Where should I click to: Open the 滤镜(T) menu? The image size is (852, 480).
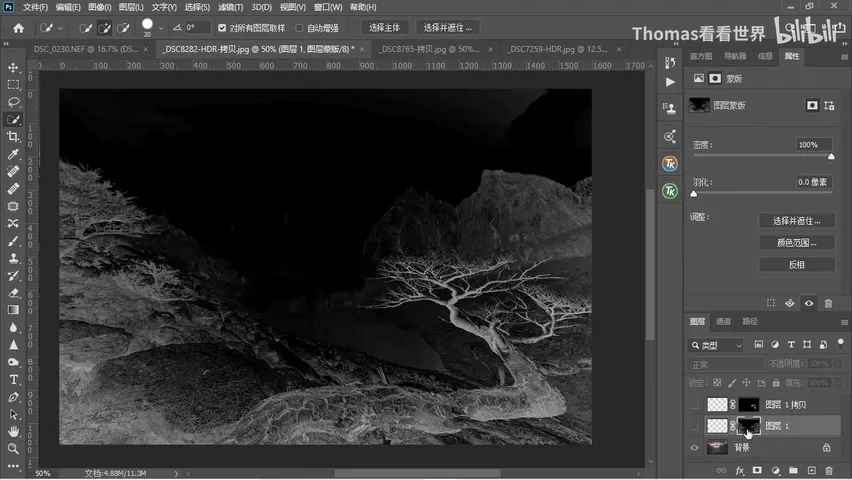230,7
